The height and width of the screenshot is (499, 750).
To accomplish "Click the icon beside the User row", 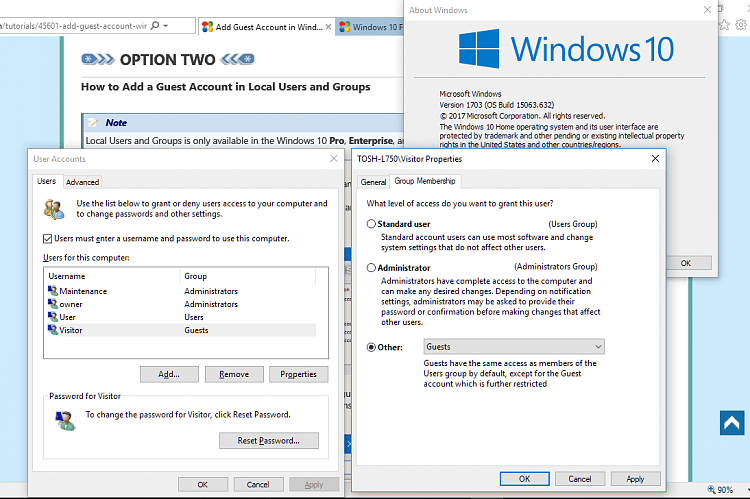I will tap(53, 317).
